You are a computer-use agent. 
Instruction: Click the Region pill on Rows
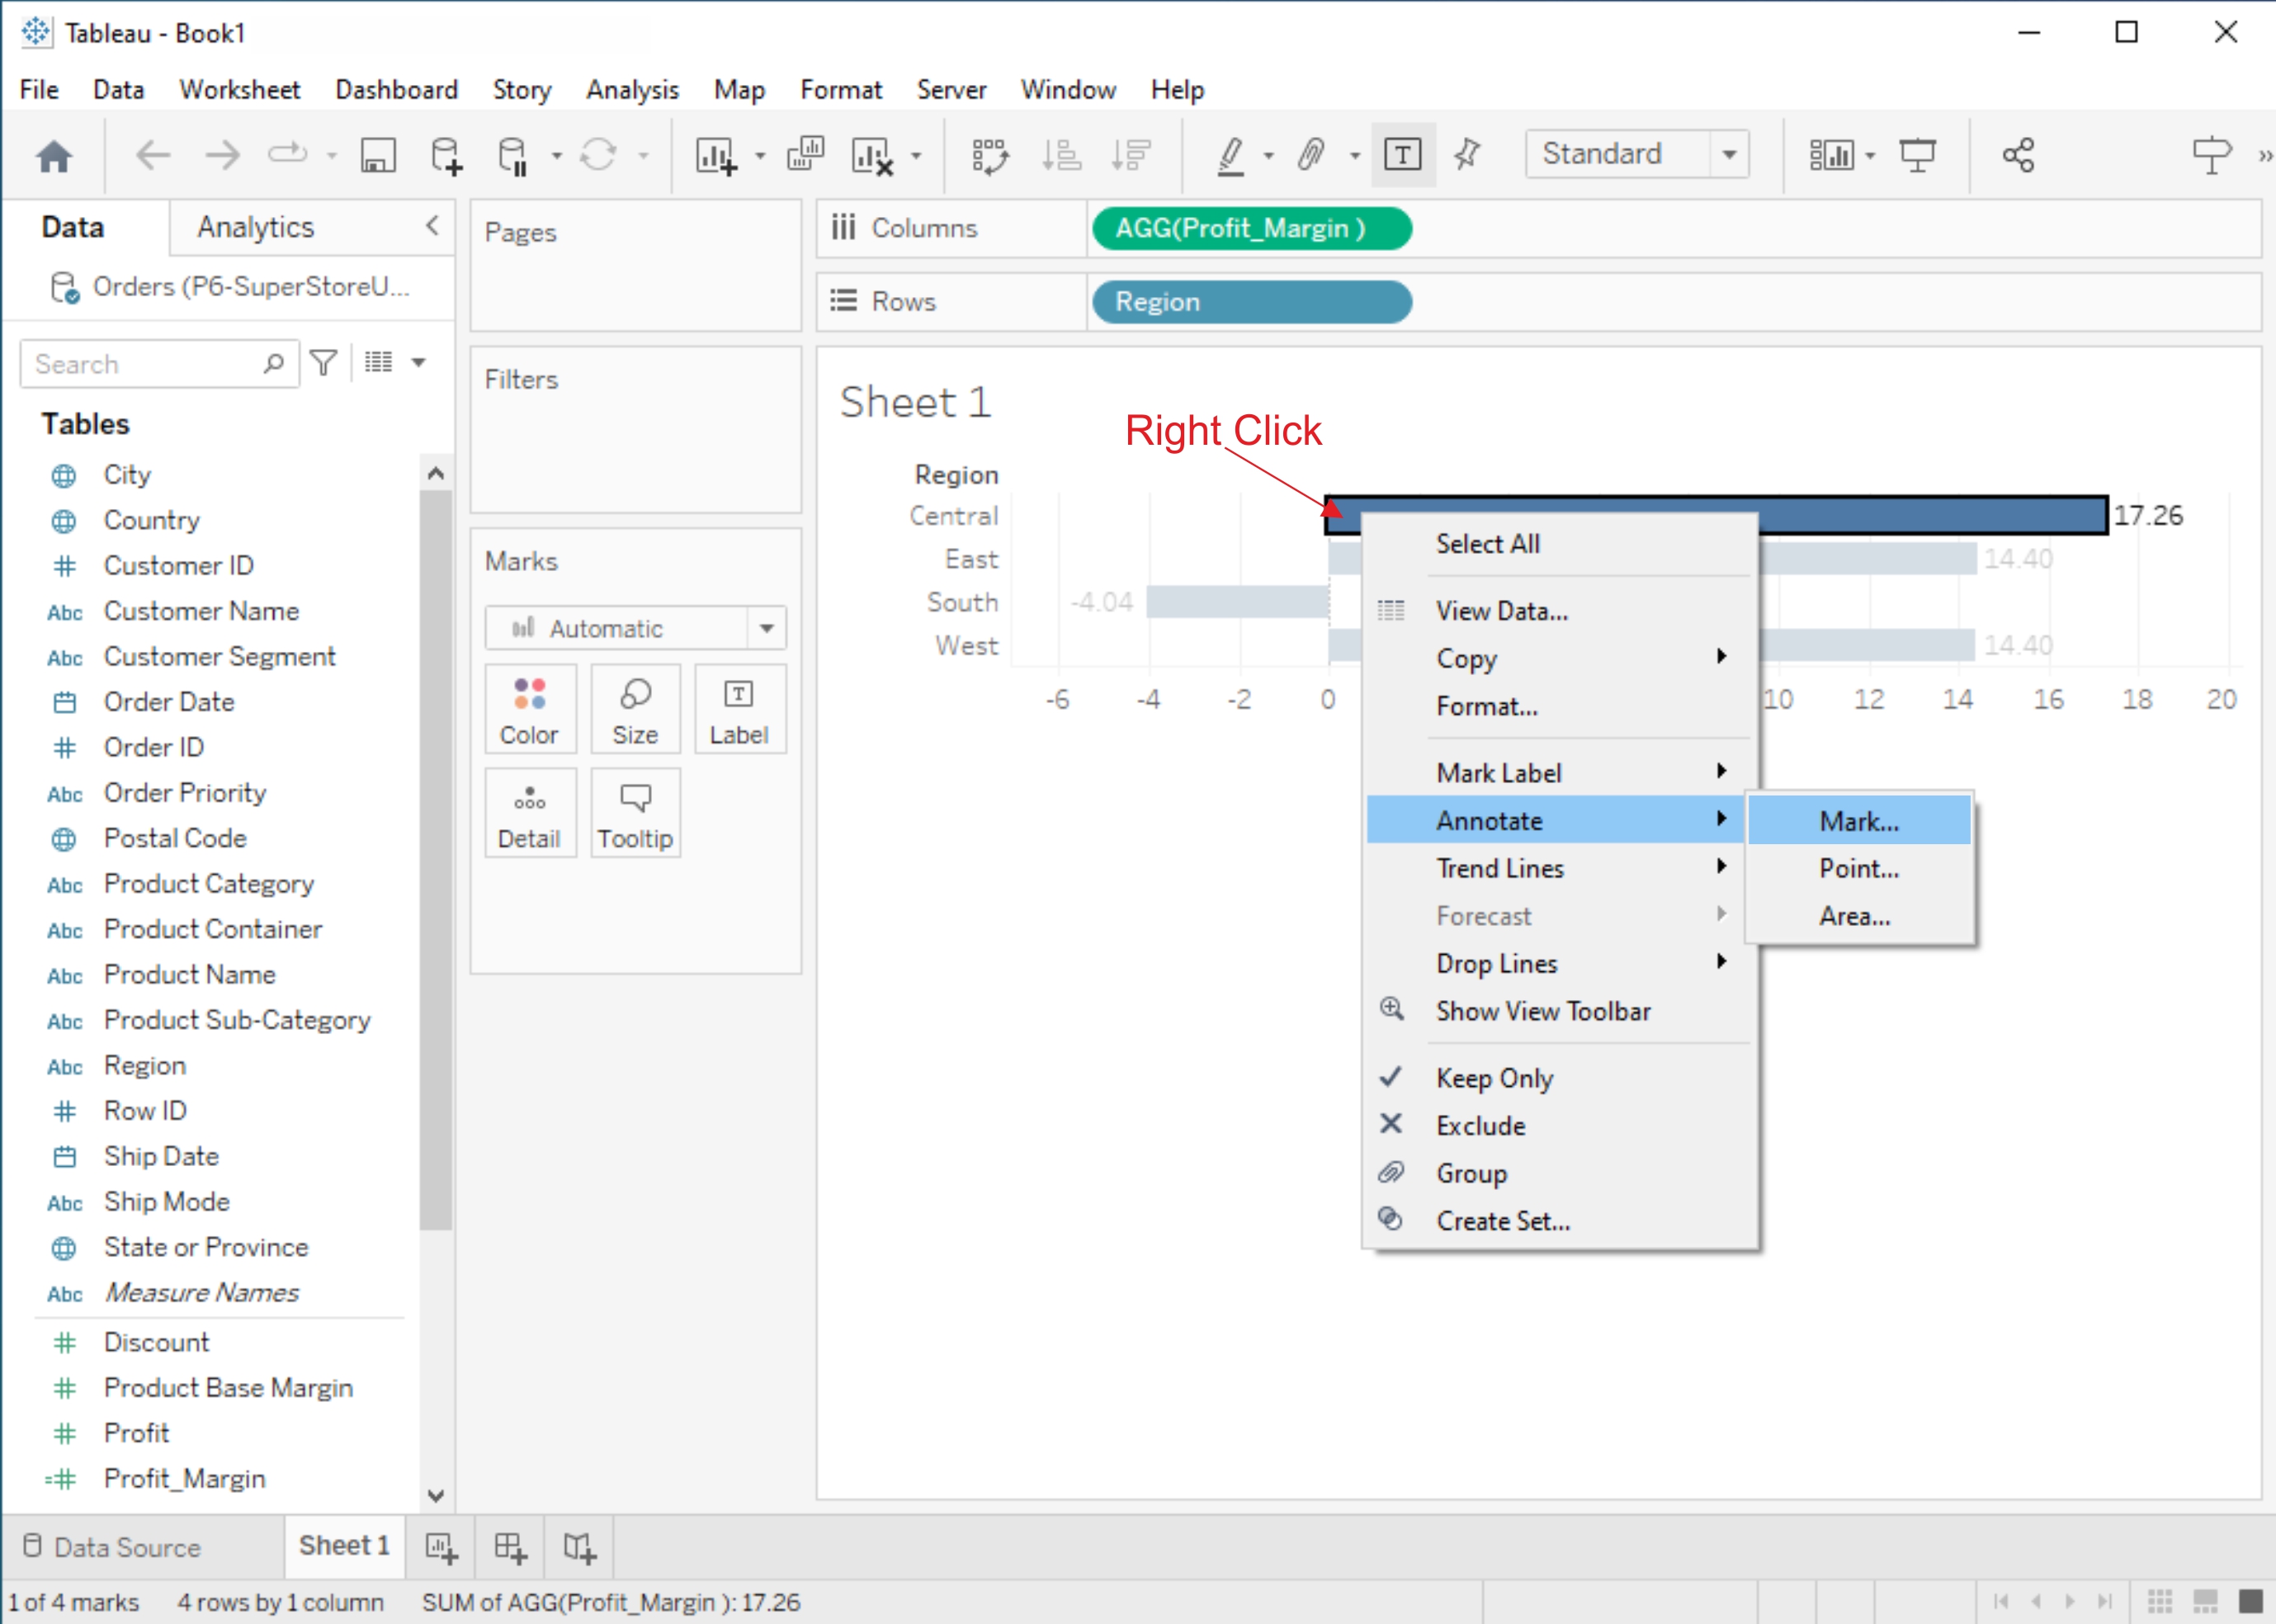tap(1251, 301)
